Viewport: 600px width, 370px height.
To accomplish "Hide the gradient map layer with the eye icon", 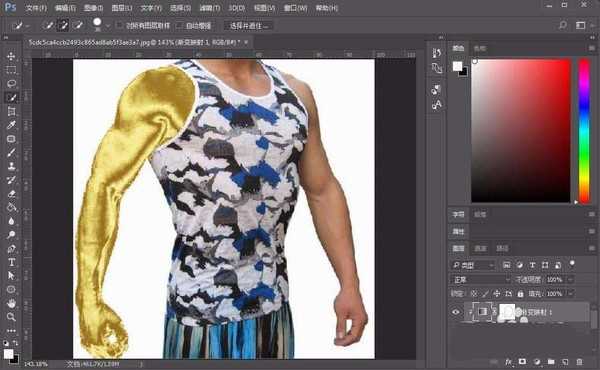I will point(455,312).
